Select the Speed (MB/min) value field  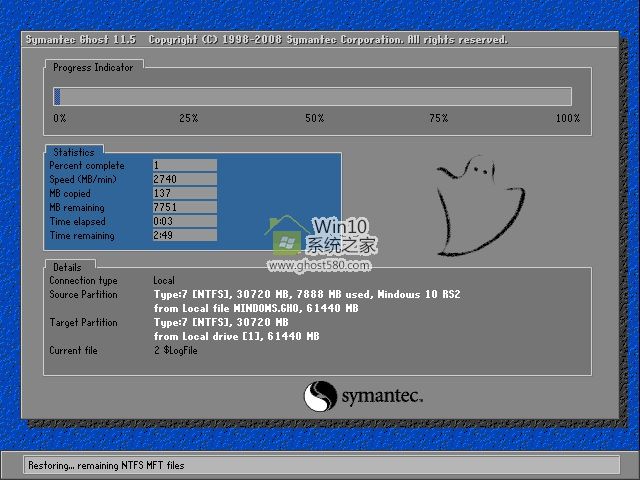184,179
